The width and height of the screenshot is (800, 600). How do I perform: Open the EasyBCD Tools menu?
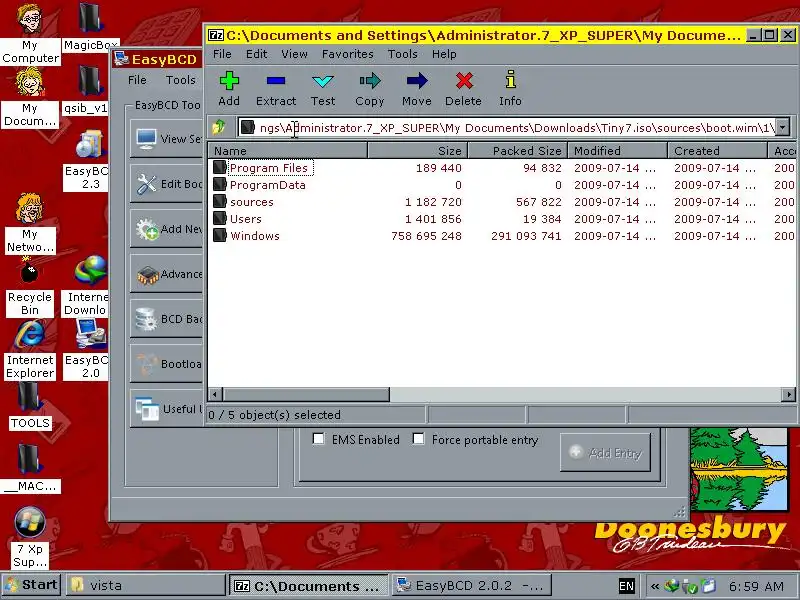(x=181, y=80)
